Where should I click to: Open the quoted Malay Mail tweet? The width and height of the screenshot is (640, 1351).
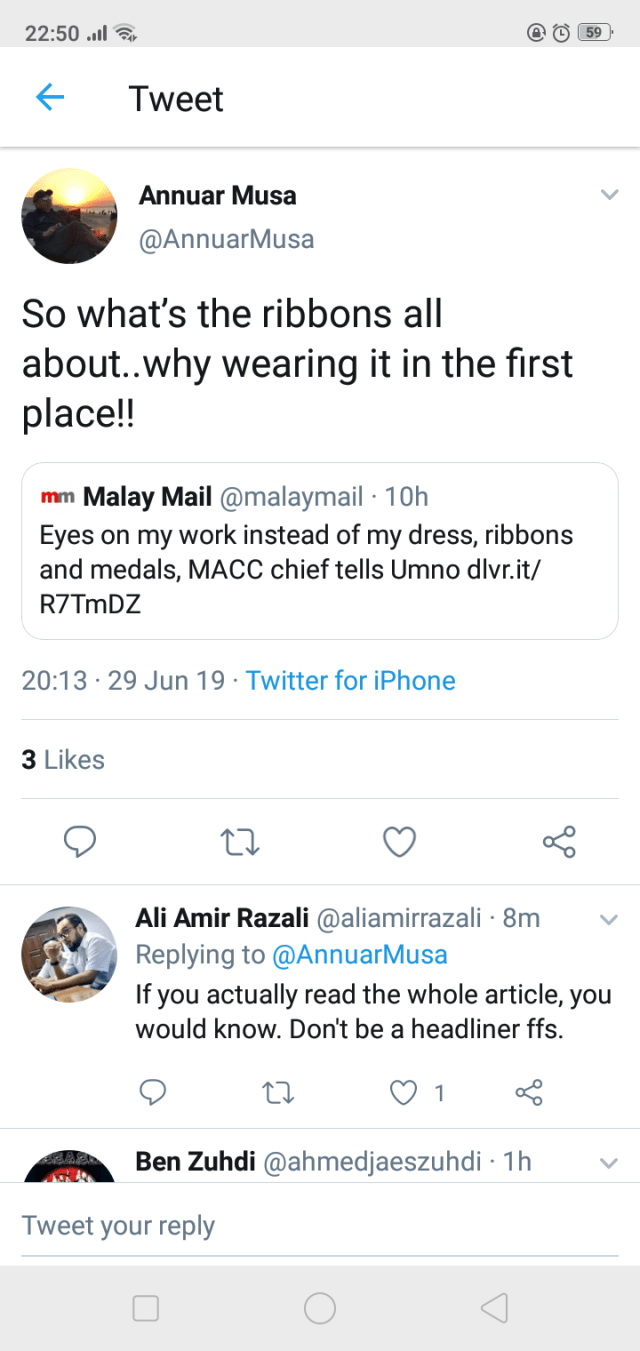(x=319, y=550)
